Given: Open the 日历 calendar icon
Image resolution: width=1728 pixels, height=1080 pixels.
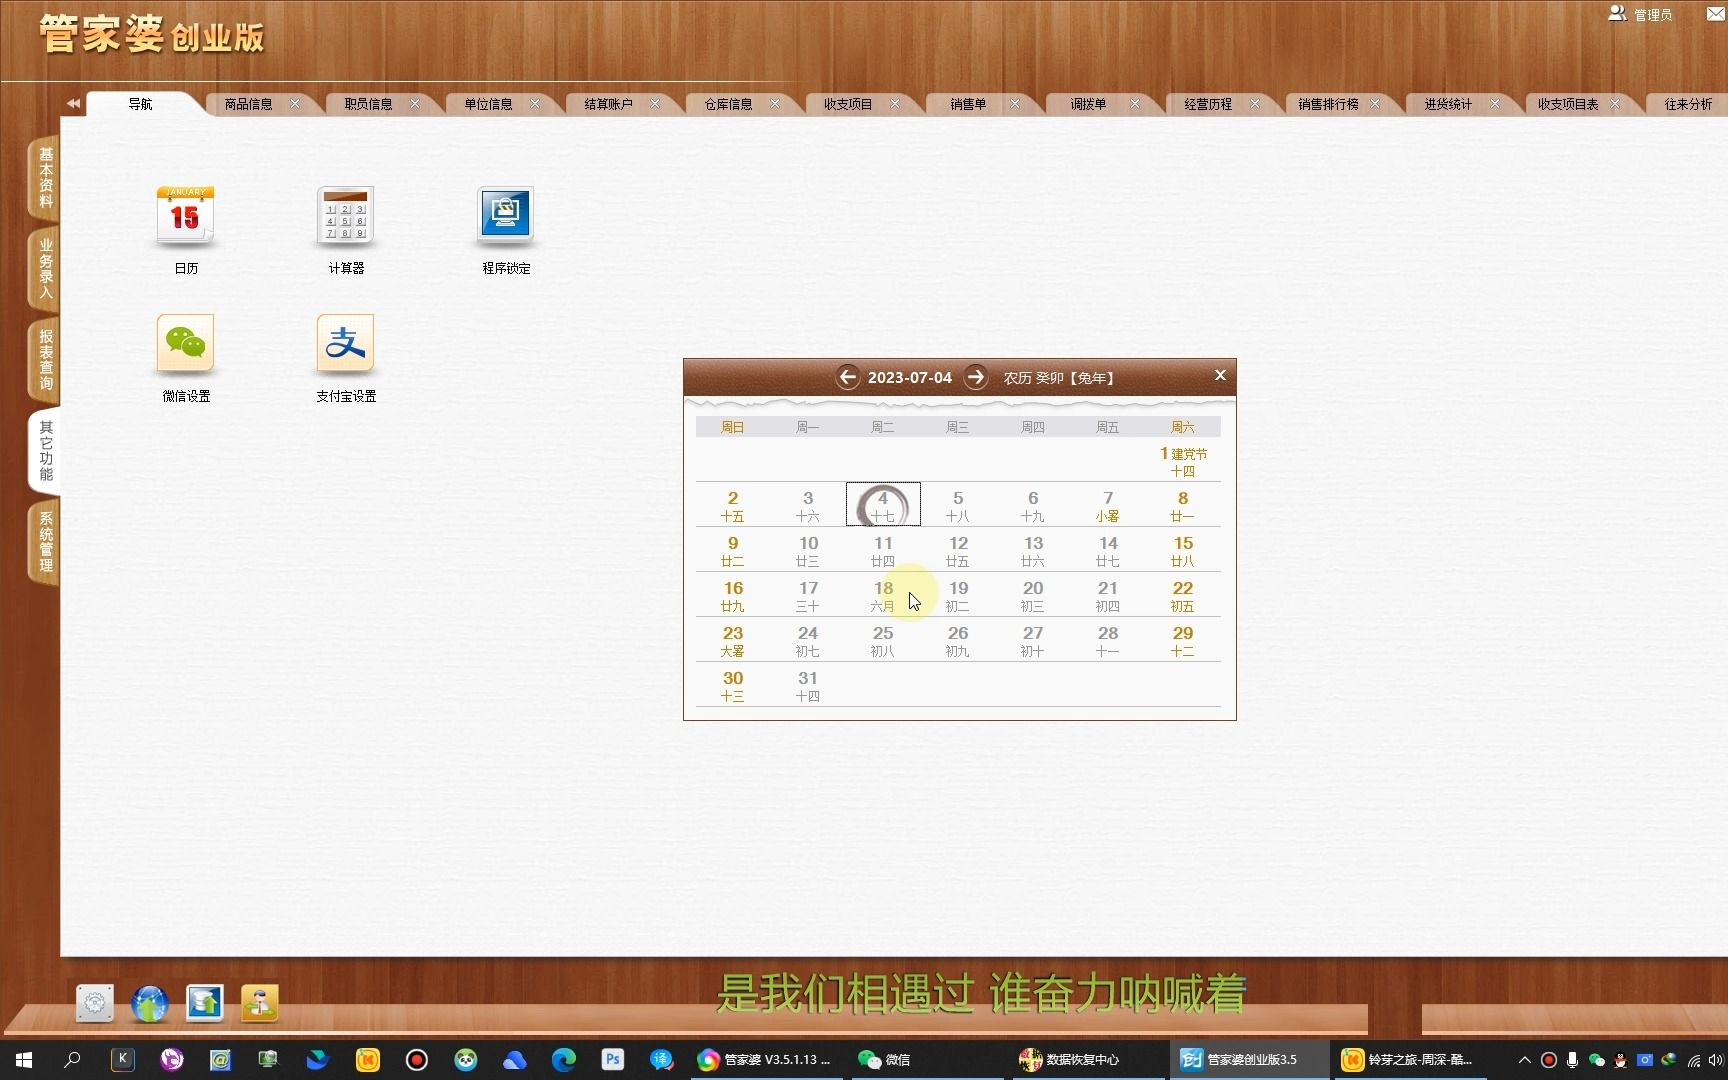Looking at the screenshot, I should coord(185,216).
